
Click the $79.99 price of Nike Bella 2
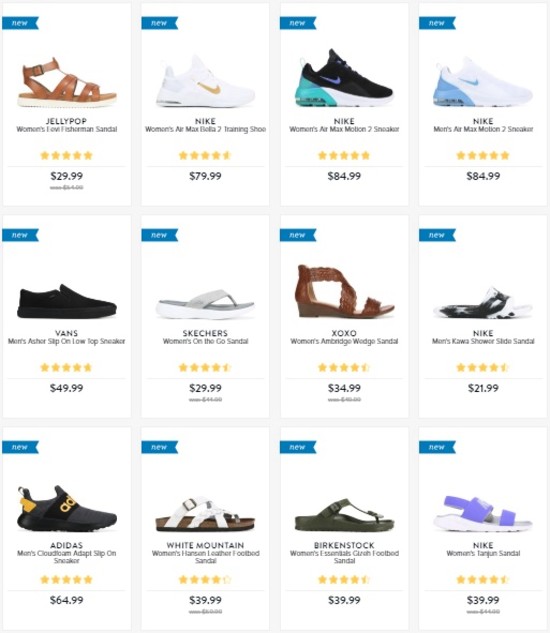pyautogui.click(x=205, y=176)
